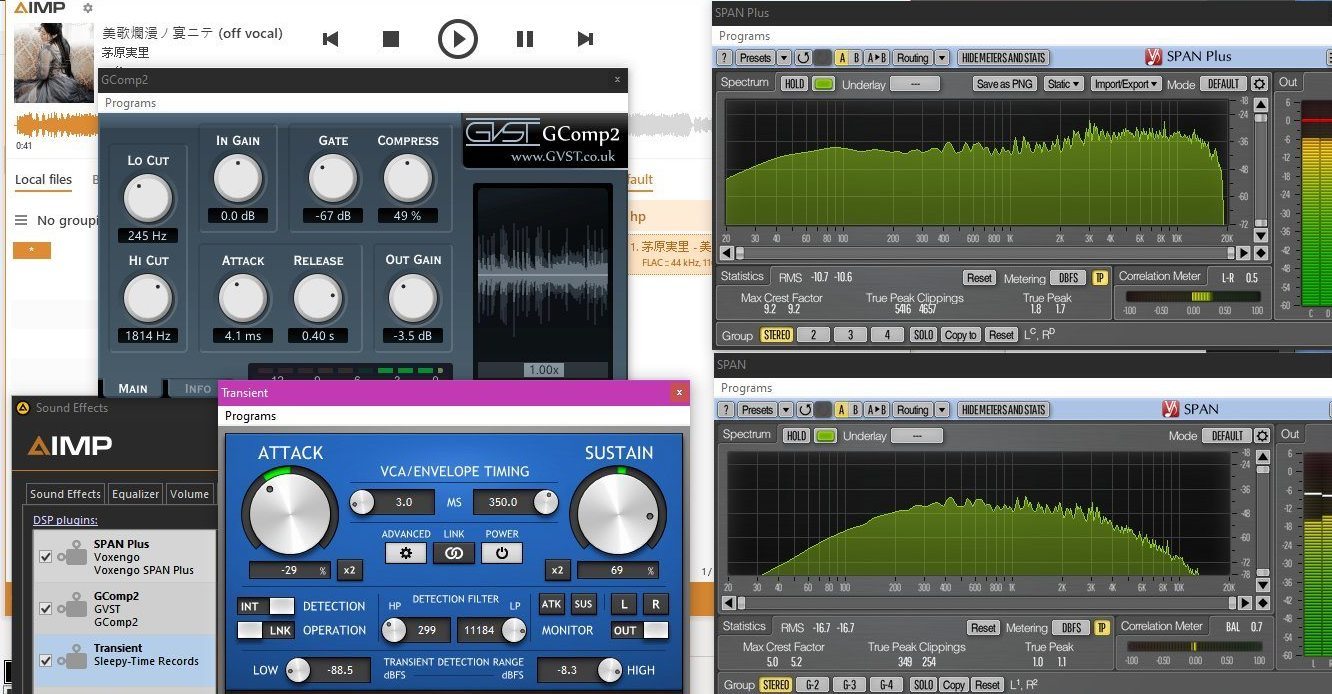Click the GComp2 Lo Cut knob
This screenshot has height=694, width=1332.
tap(148, 198)
